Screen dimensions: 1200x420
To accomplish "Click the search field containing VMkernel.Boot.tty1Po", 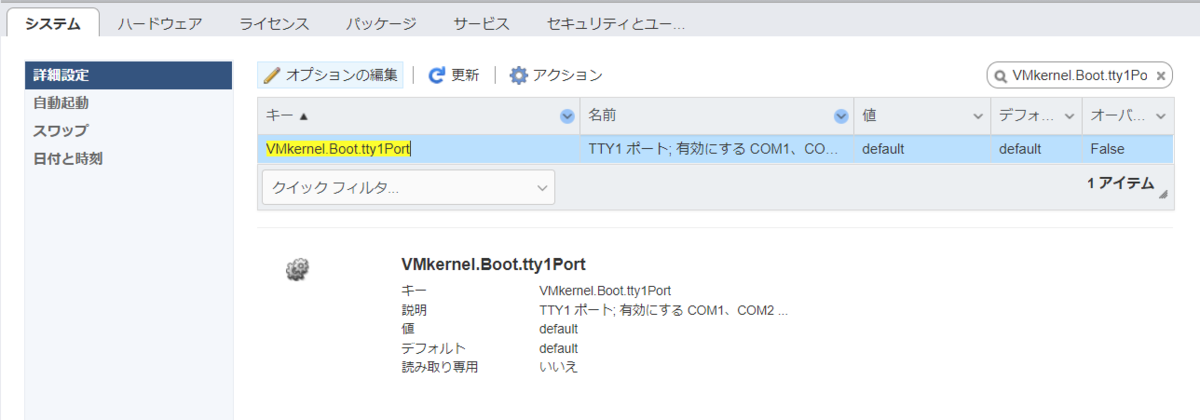I will coord(1082,75).
